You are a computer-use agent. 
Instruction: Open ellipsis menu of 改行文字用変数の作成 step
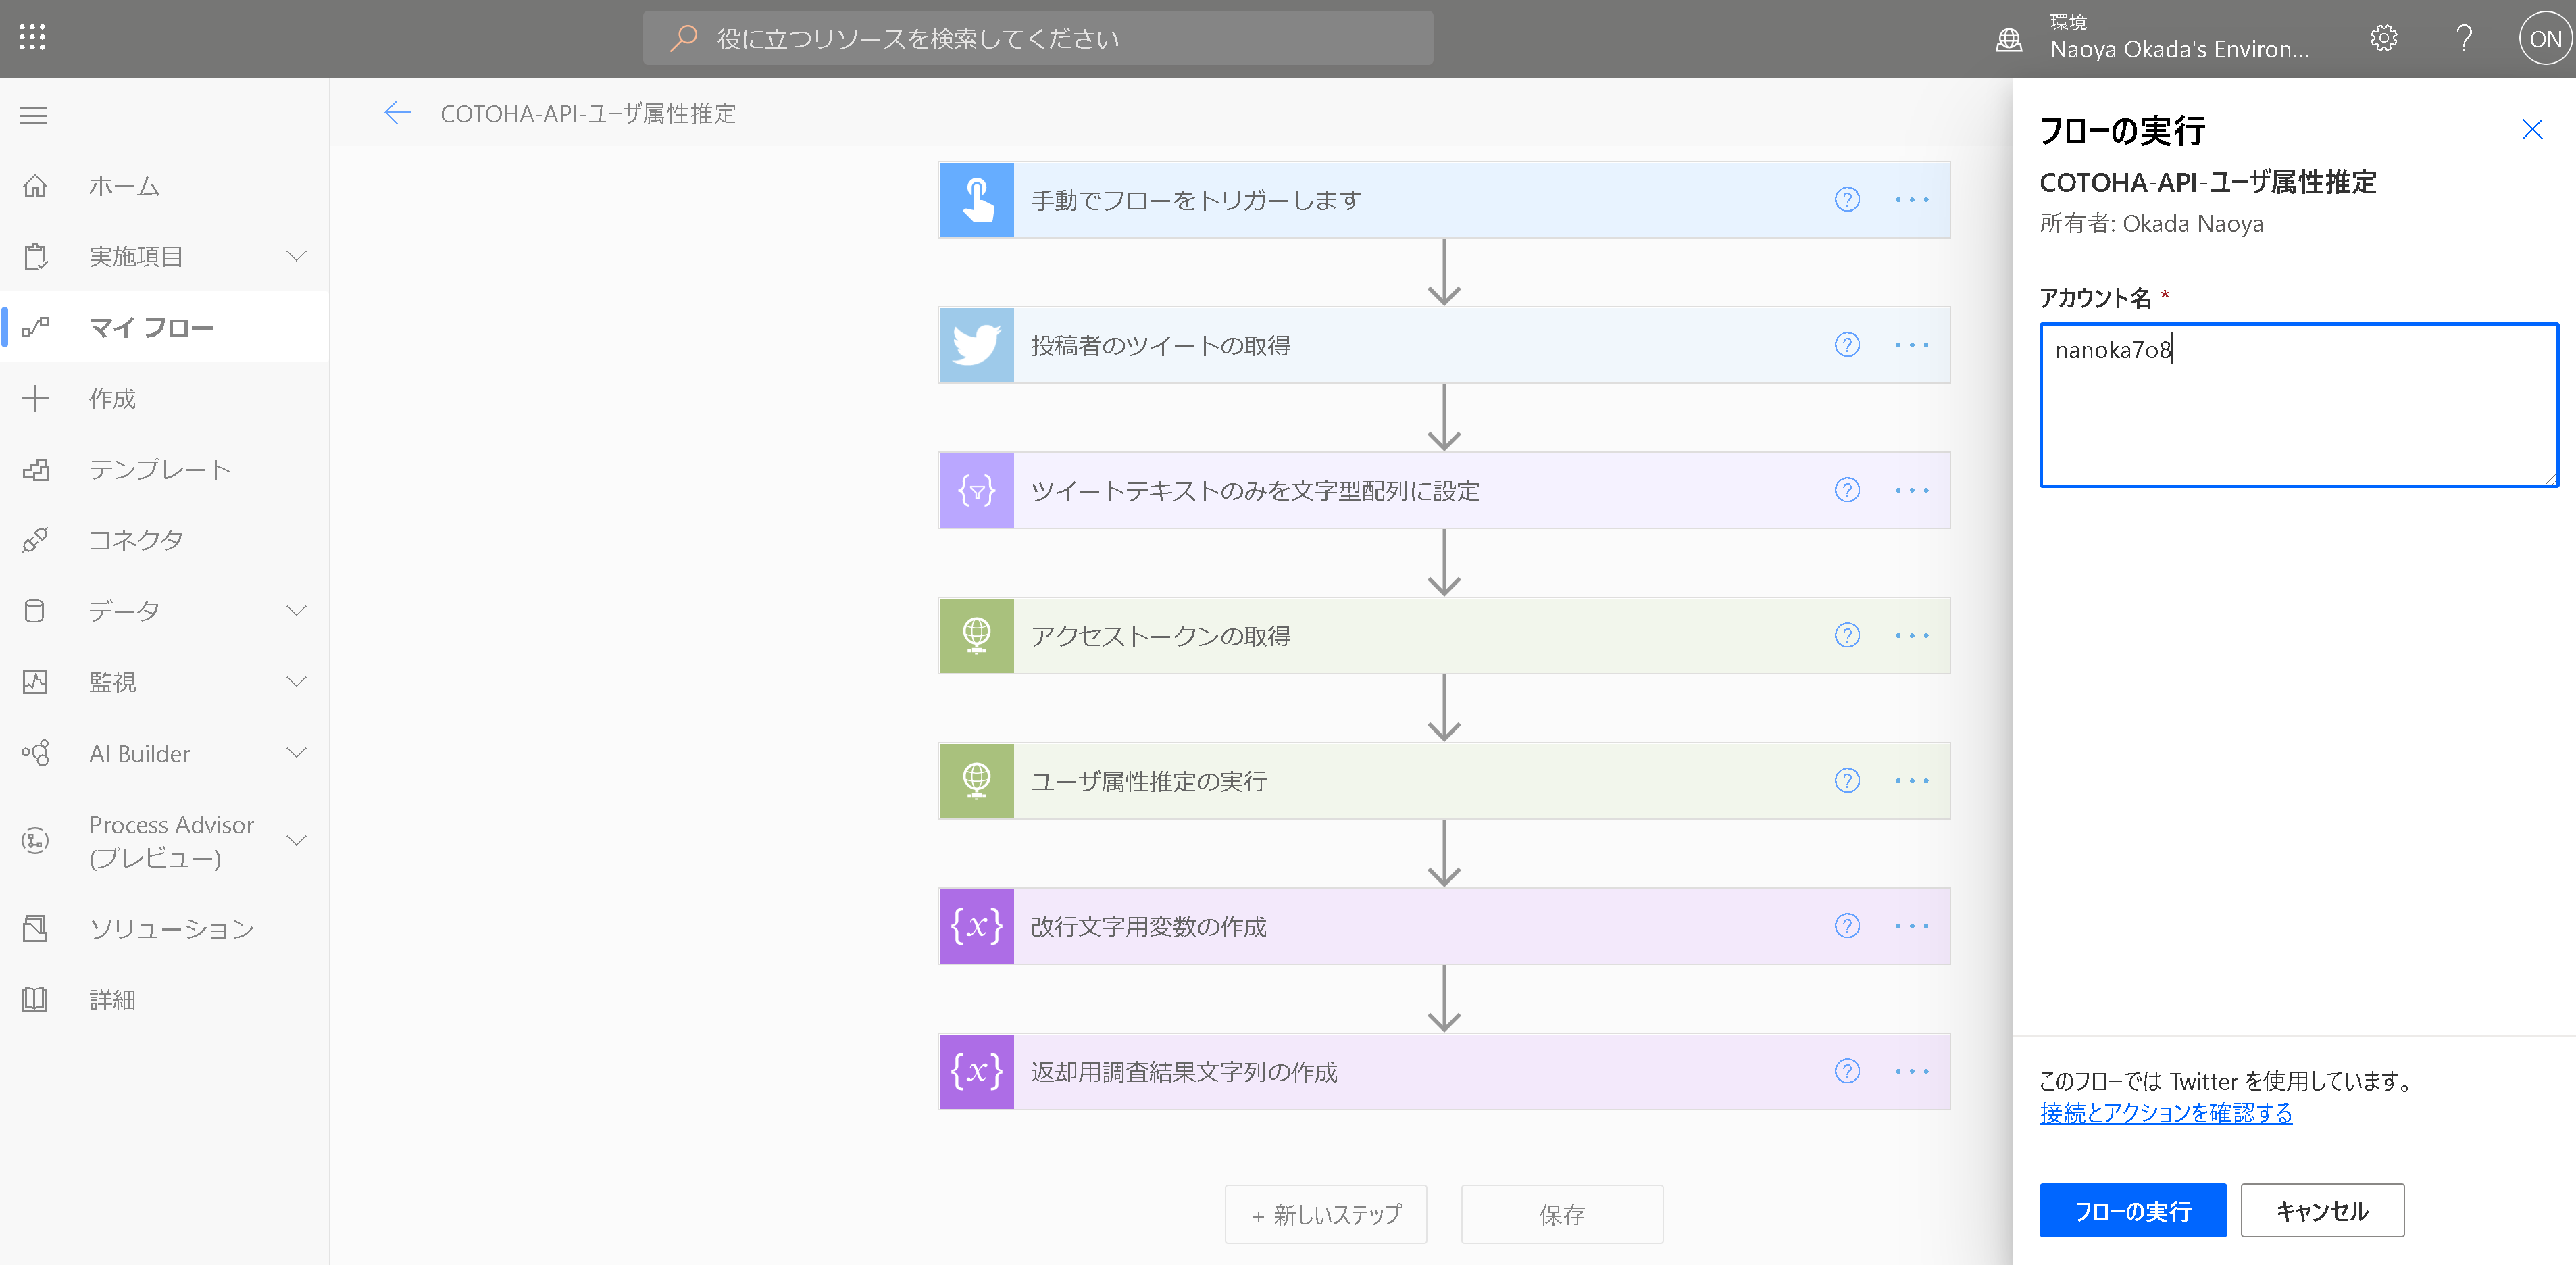pyautogui.click(x=1911, y=926)
